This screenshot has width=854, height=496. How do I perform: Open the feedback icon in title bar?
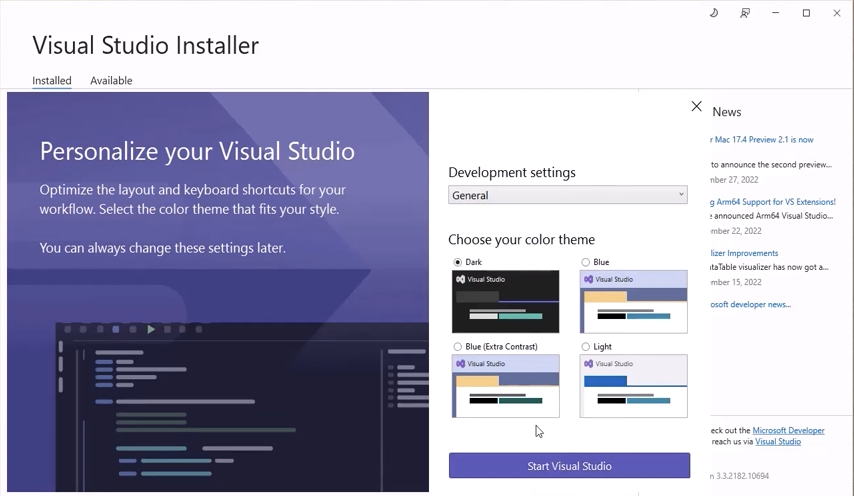click(x=745, y=13)
